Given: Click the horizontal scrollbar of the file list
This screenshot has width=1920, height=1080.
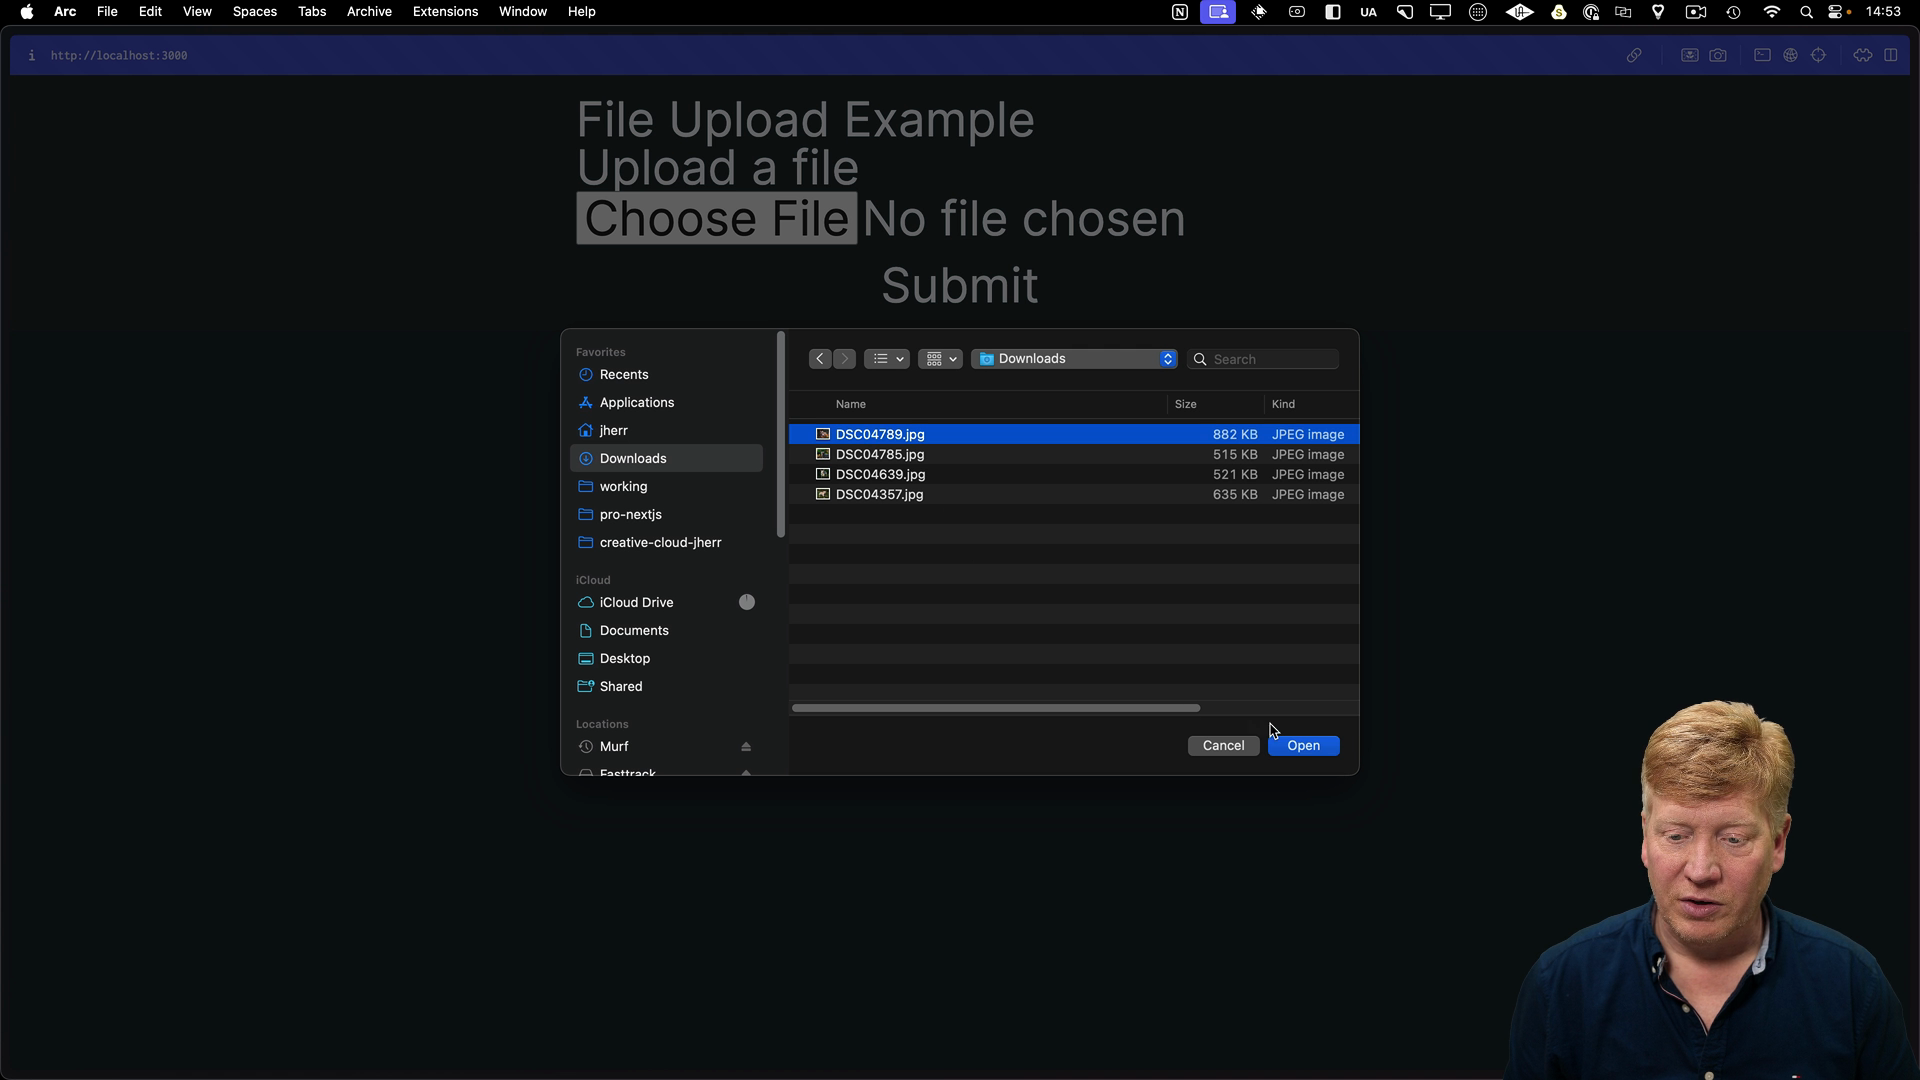Looking at the screenshot, I should [995, 708].
